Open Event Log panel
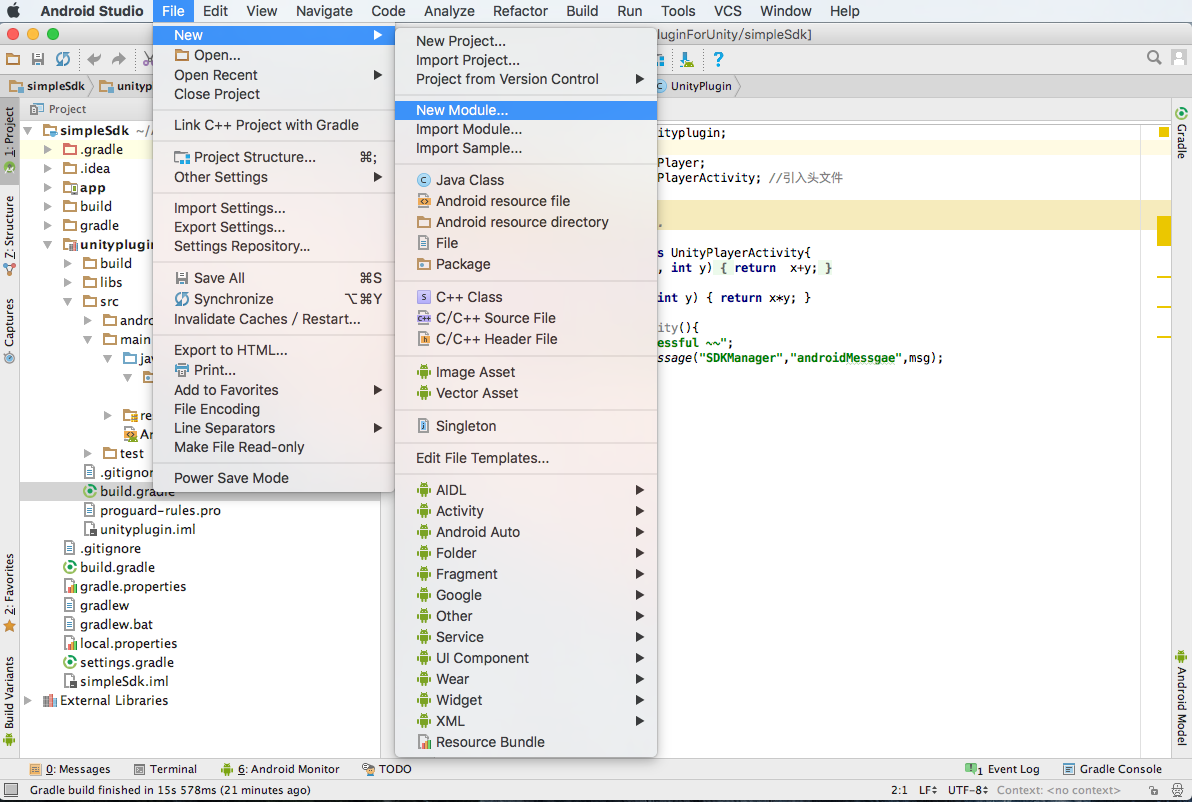This screenshot has height=802, width=1192. point(1002,769)
